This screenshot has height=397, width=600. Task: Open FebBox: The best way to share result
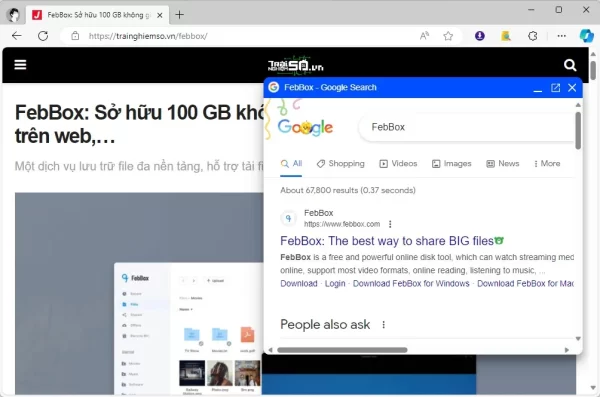391,241
